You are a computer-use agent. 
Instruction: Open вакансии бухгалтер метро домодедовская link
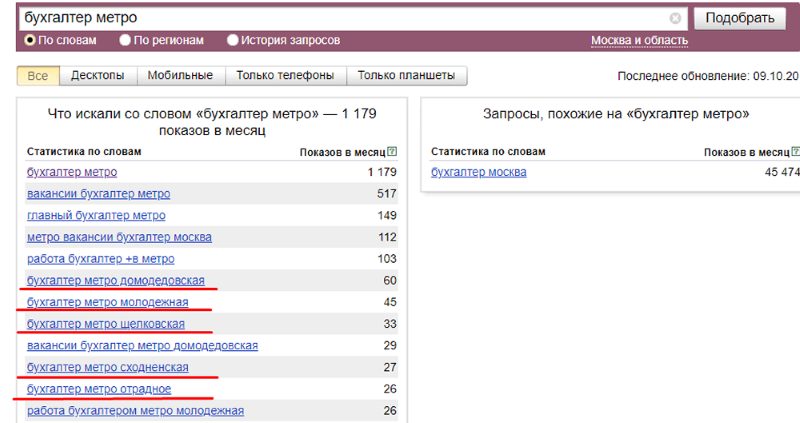142,345
